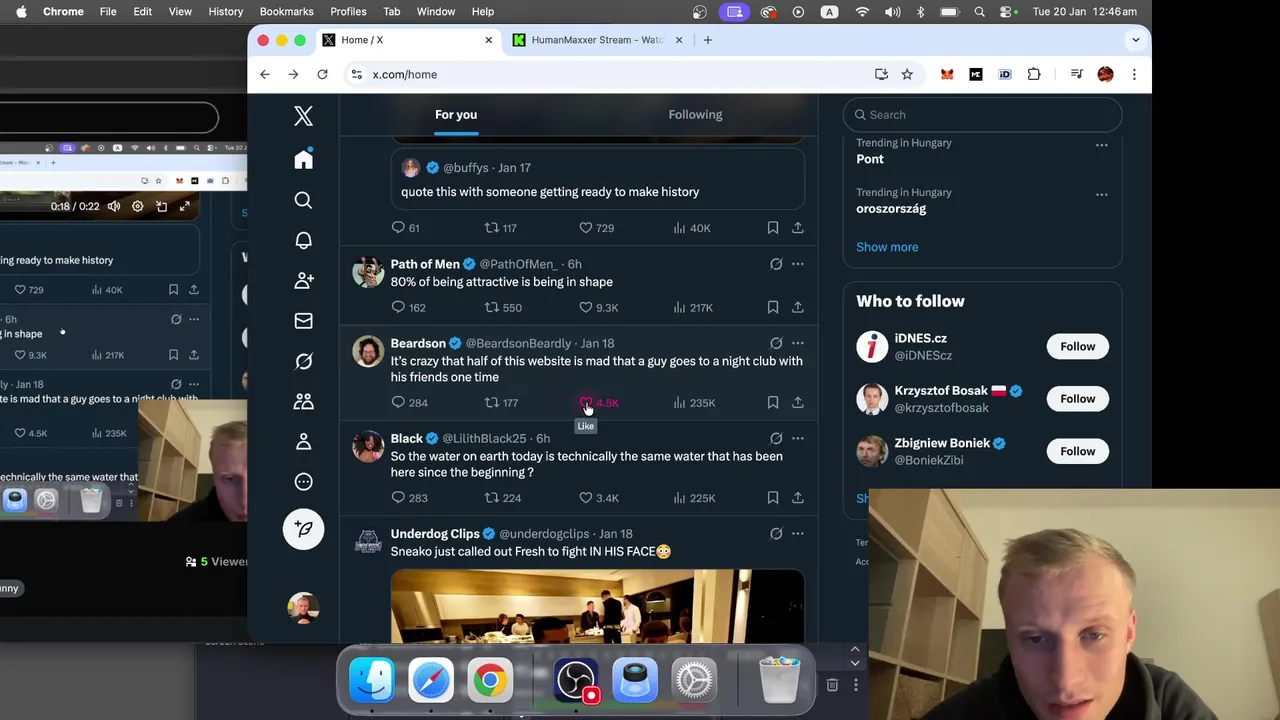The height and width of the screenshot is (720, 1280).
Task: Play the Underdog Clips video thumbnail
Action: 597,606
